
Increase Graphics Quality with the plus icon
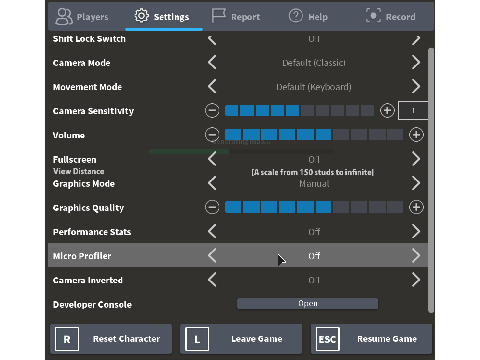click(x=416, y=207)
